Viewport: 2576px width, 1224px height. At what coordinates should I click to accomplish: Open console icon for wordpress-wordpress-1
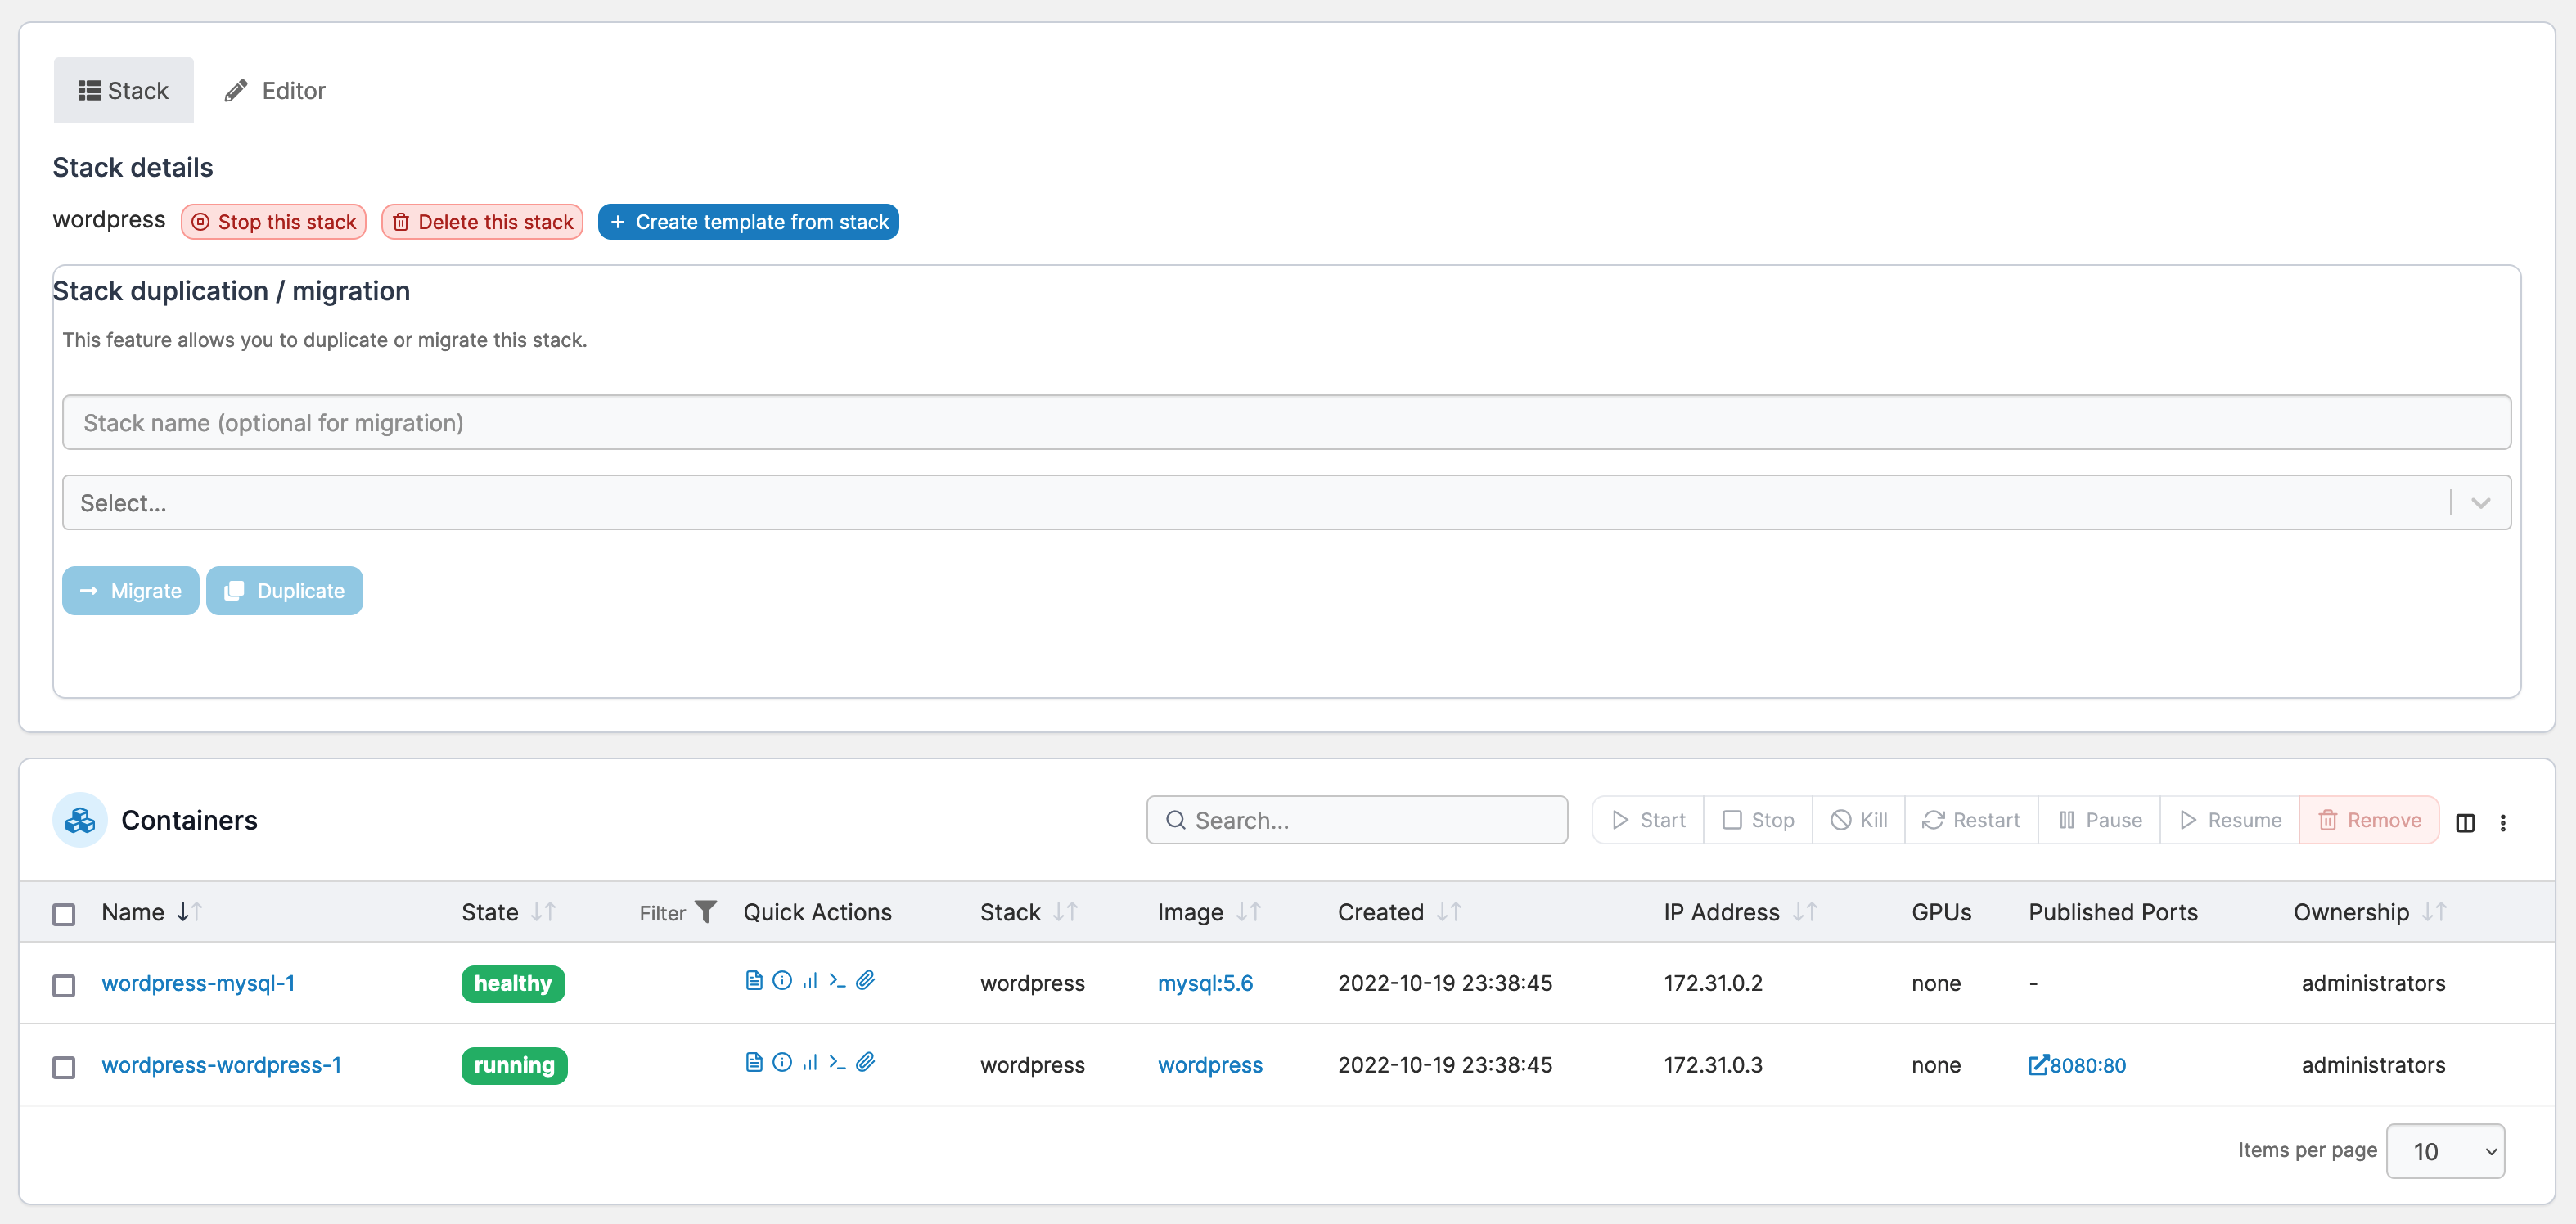(x=837, y=1062)
